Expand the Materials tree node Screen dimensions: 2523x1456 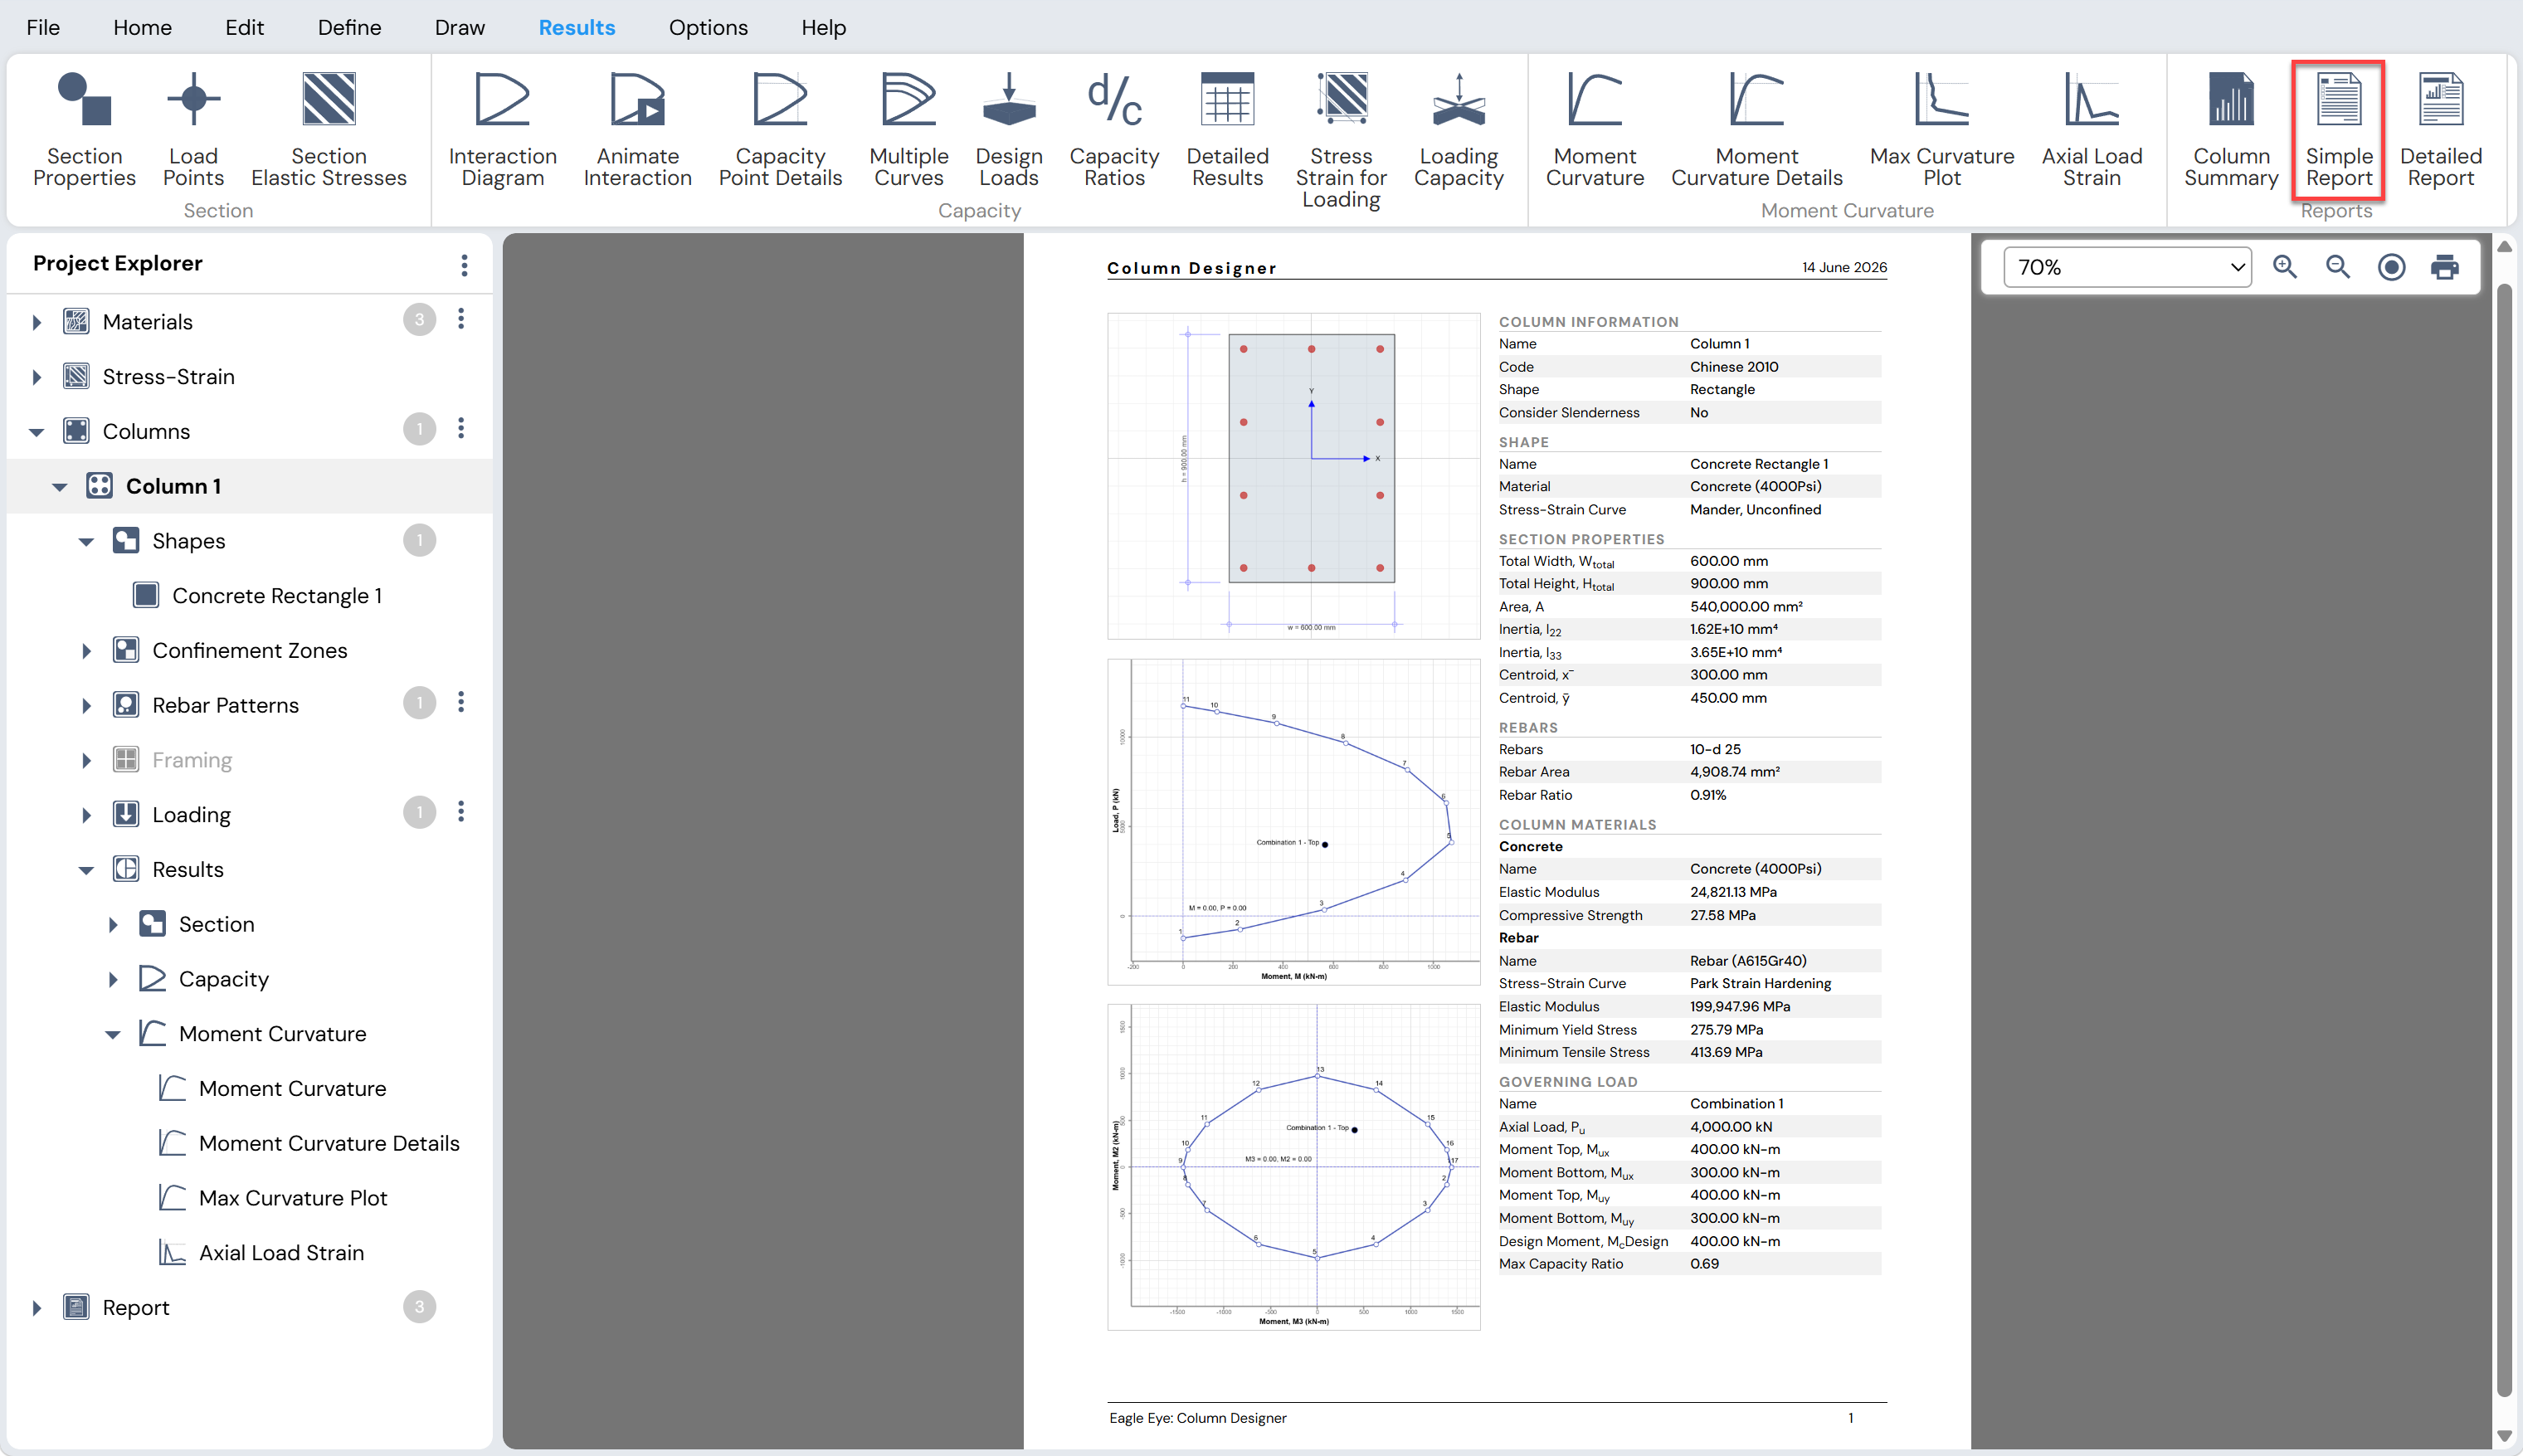[x=37, y=322]
